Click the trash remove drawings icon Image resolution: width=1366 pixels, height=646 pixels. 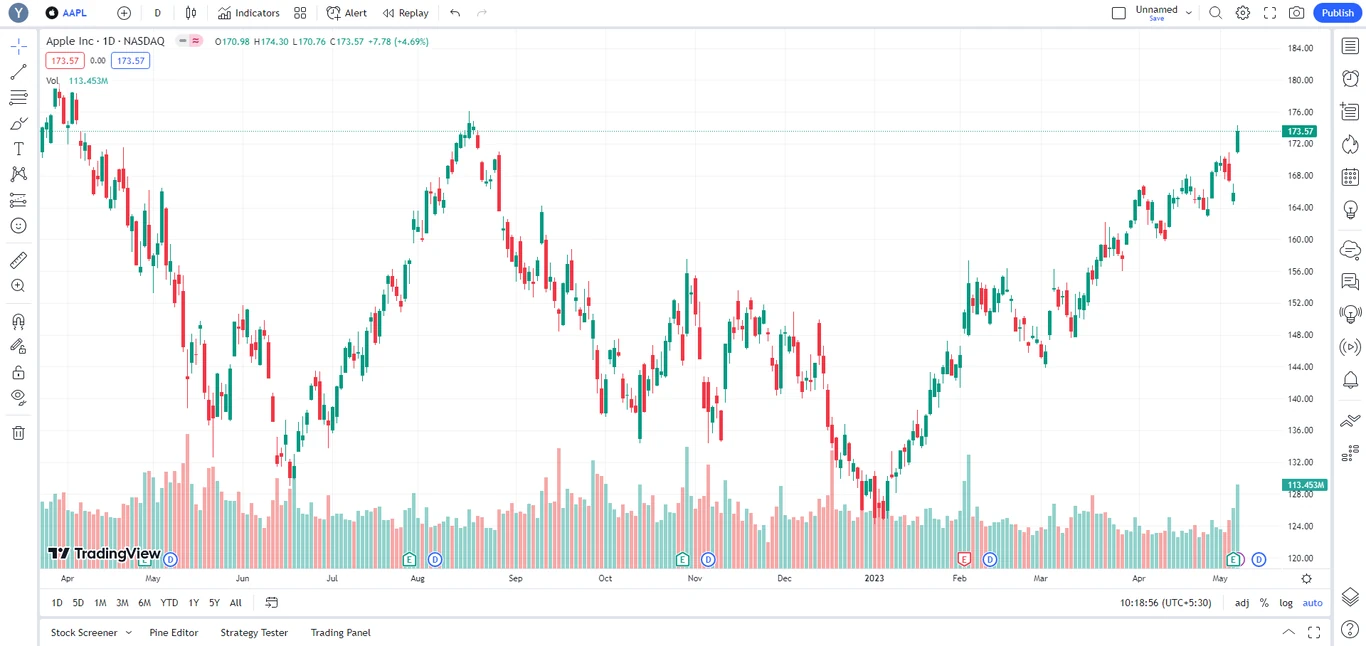pyautogui.click(x=18, y=433)
